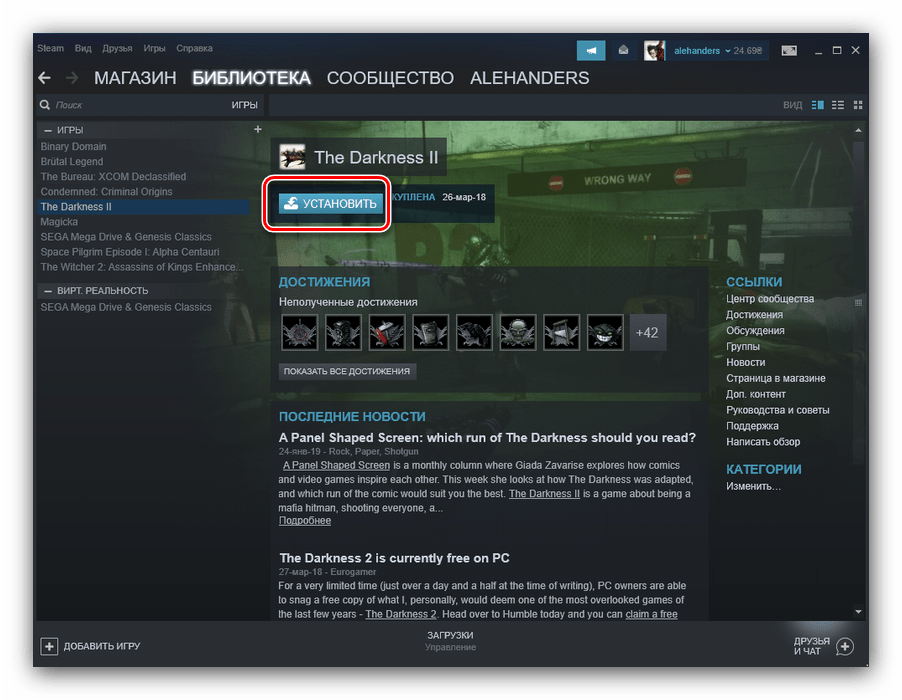Open Подробнее link under first news
This screenshot has height=700, width=902.
305,521
